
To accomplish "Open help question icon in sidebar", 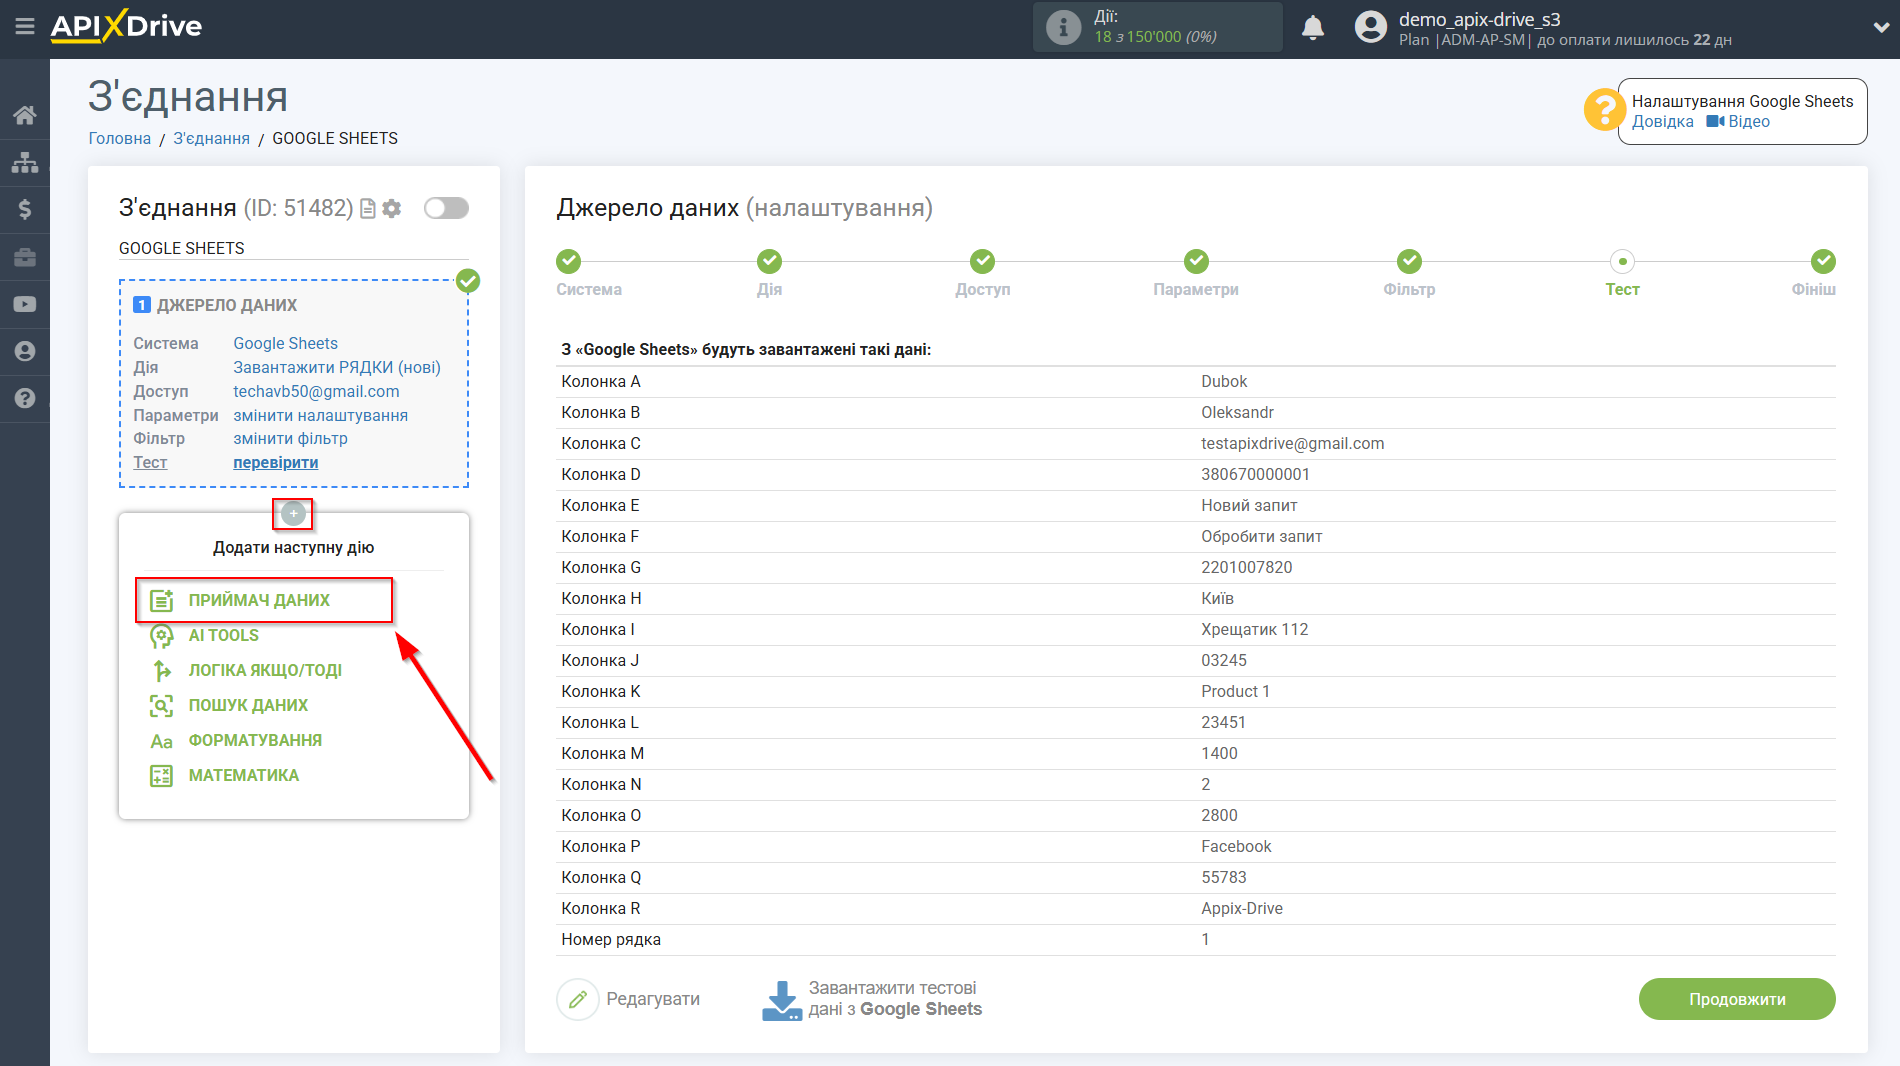I will (x=25, y=398).
